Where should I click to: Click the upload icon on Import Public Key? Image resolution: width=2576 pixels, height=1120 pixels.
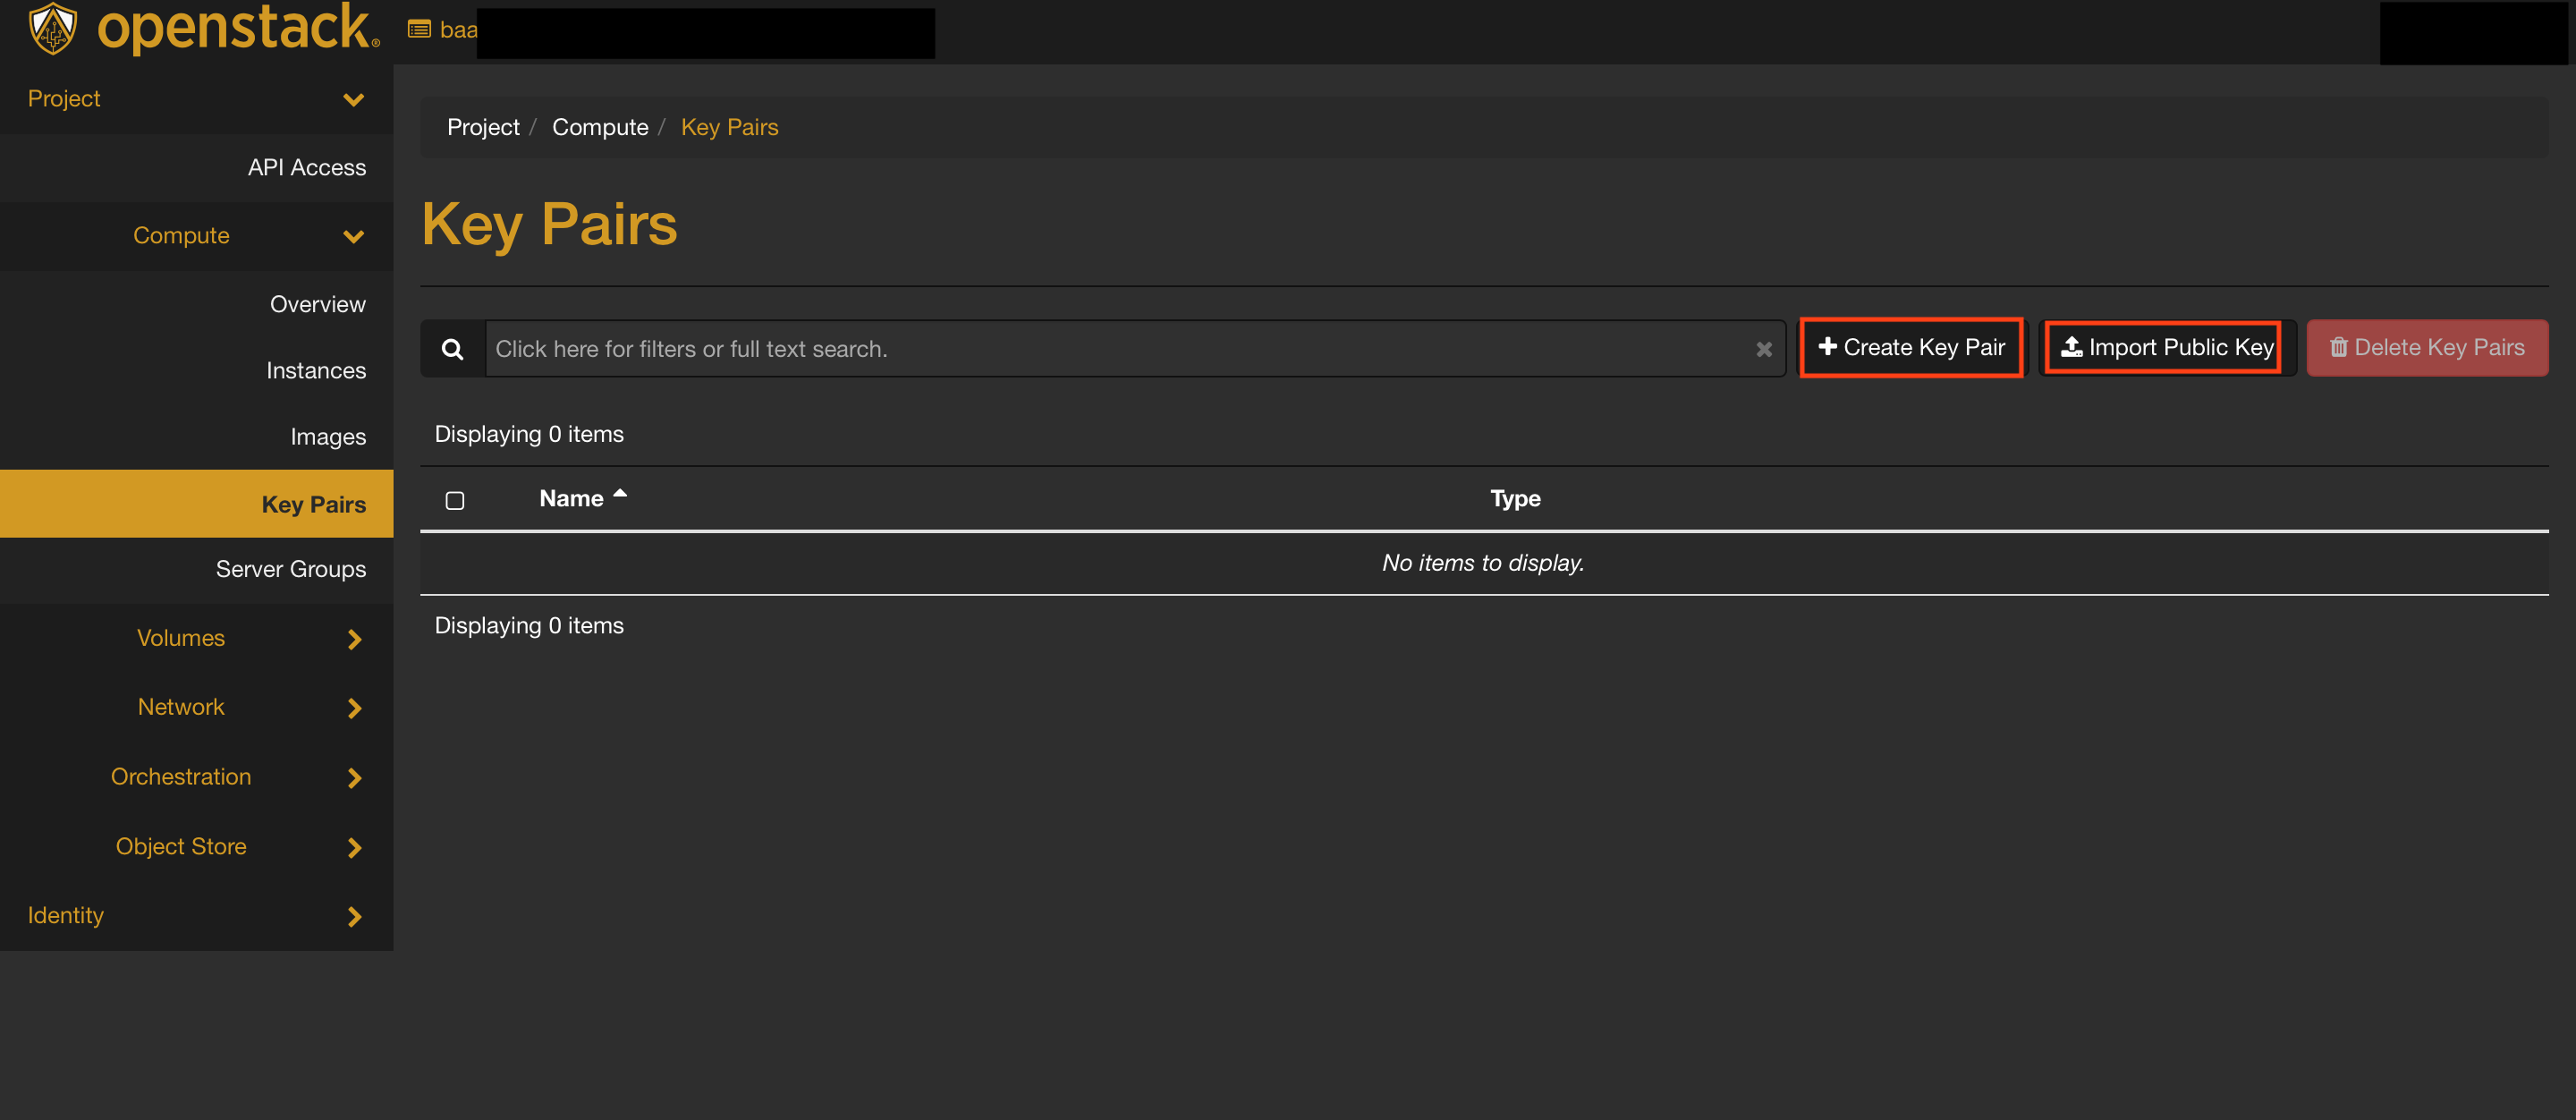pos(2071,347)
